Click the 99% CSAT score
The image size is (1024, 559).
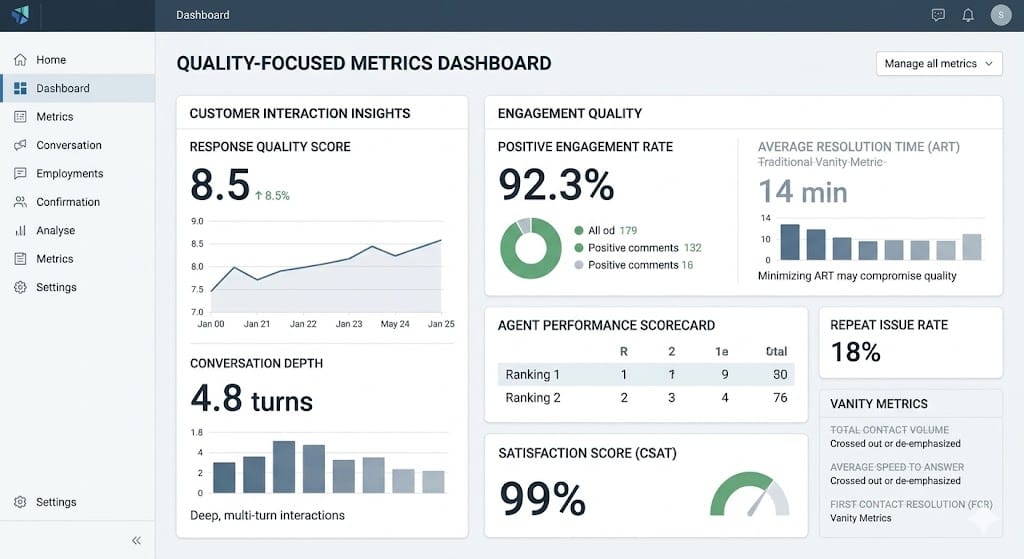pos(542,499)
